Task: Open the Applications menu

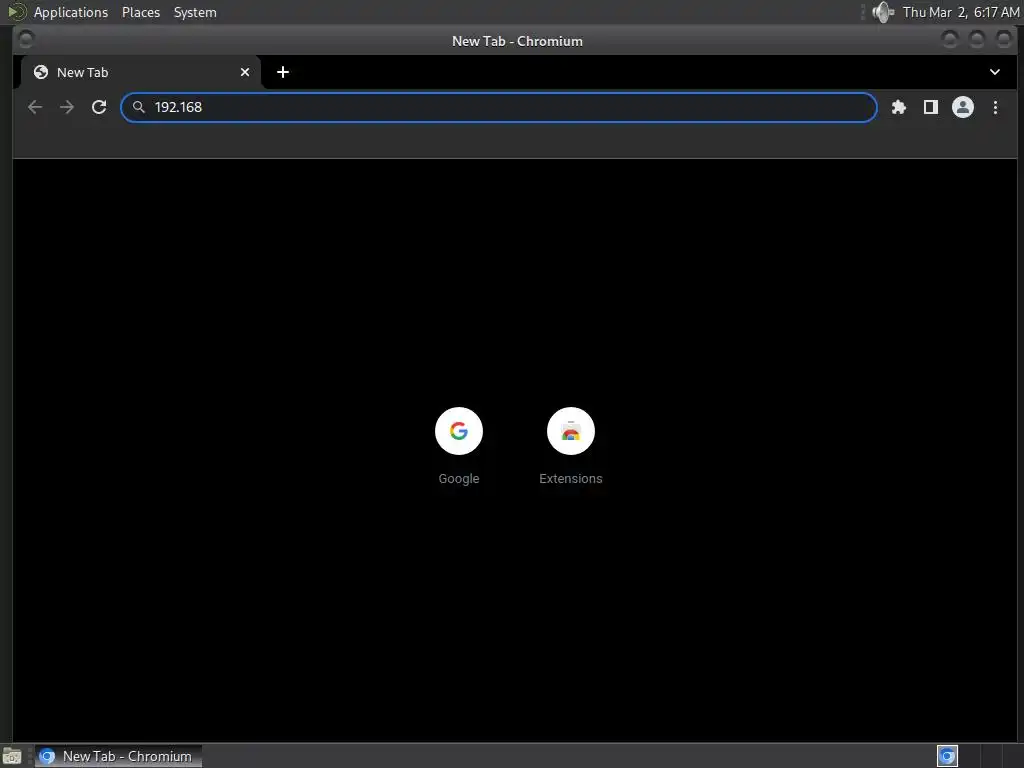Action: click(x=71, y=12)
